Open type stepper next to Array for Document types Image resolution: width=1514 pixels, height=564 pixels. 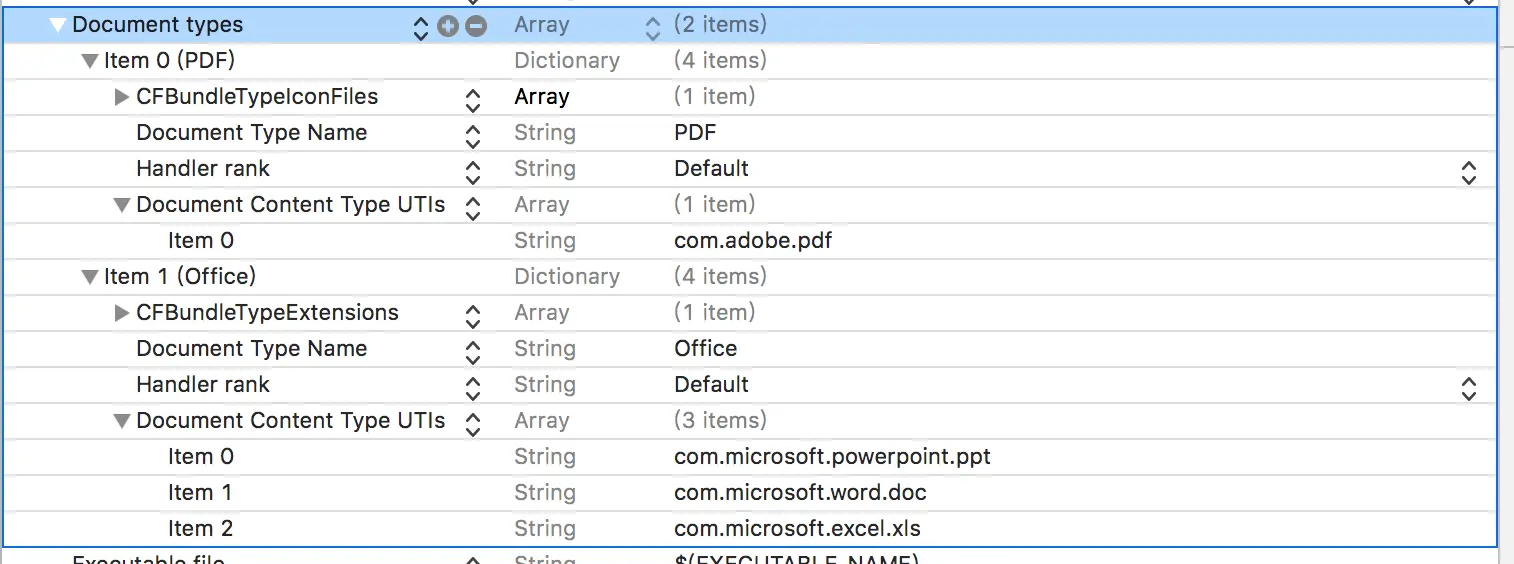pyautogui.click(x=653, y=27)
